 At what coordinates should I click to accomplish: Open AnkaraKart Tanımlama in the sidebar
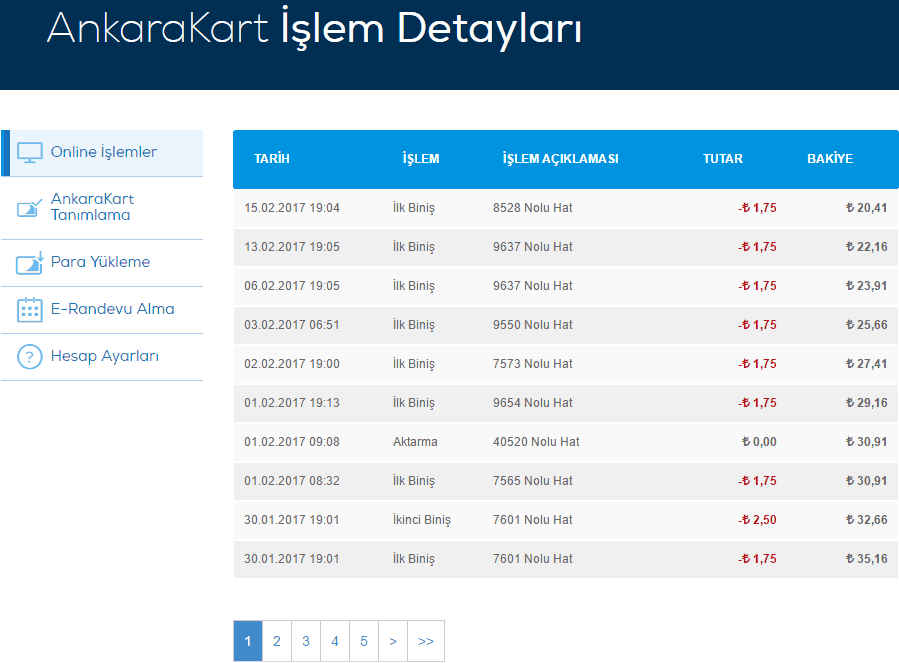[103, 208]
